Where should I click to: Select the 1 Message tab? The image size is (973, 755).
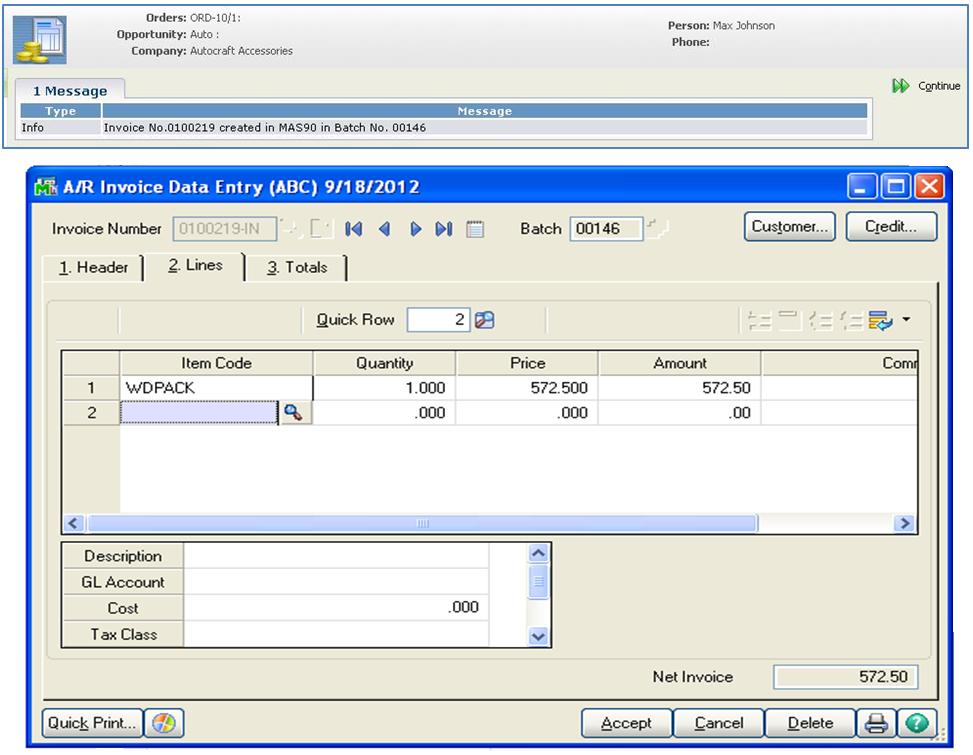pyautogui.click(x=70, y=91)
